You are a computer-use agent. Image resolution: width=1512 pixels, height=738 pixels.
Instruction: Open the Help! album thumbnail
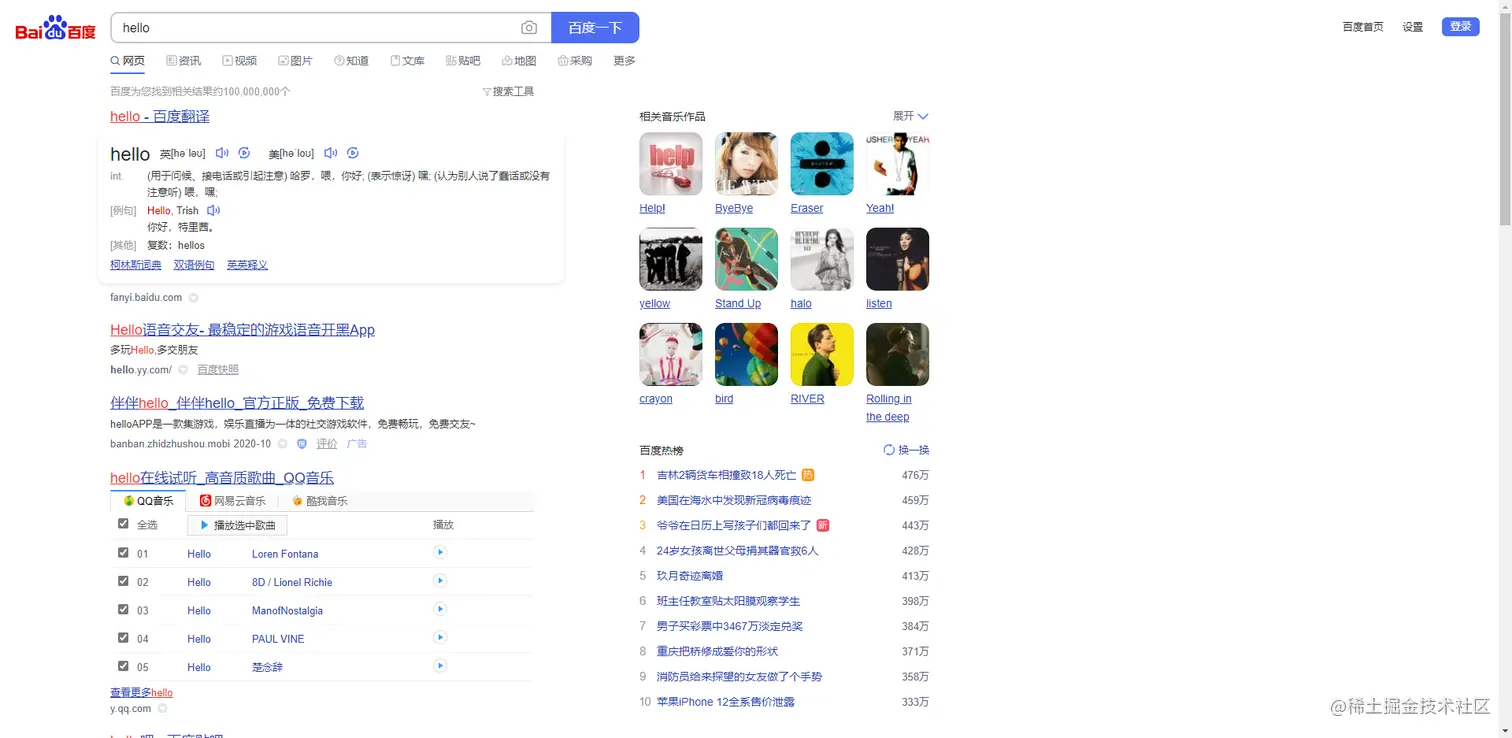coord(671,164)
